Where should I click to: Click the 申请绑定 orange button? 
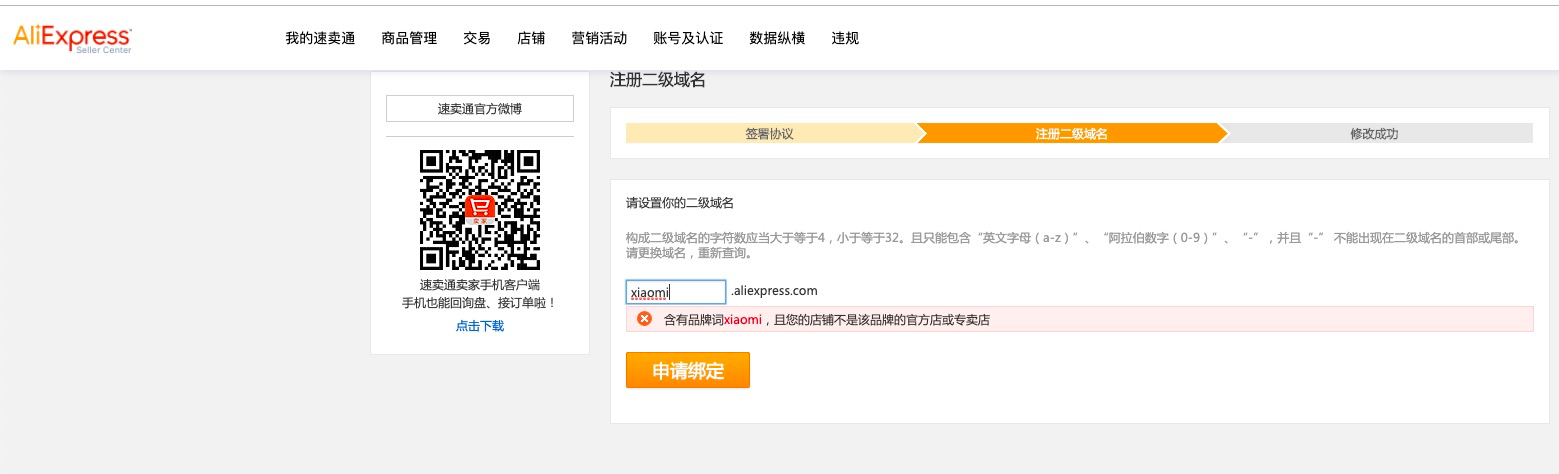[x=688, y=370]
